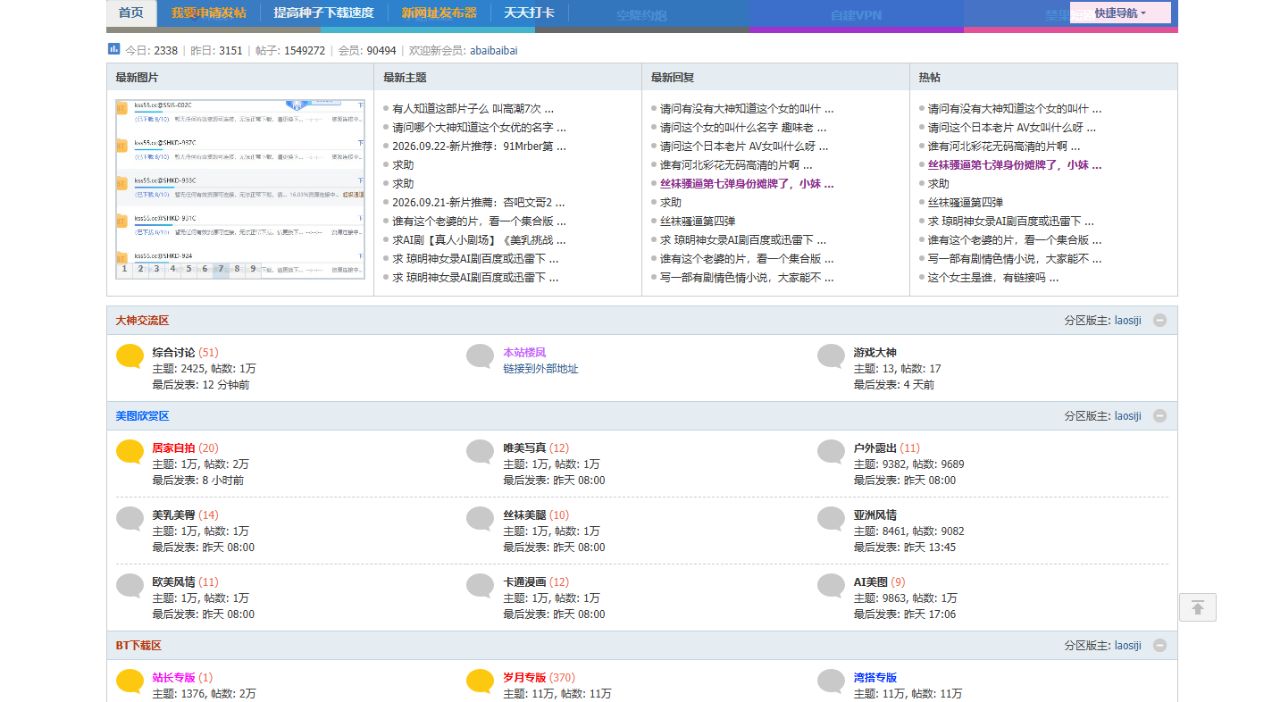Select slide number 1 in the slideshow
The image size is (1280, 702).
coord(125,269)
